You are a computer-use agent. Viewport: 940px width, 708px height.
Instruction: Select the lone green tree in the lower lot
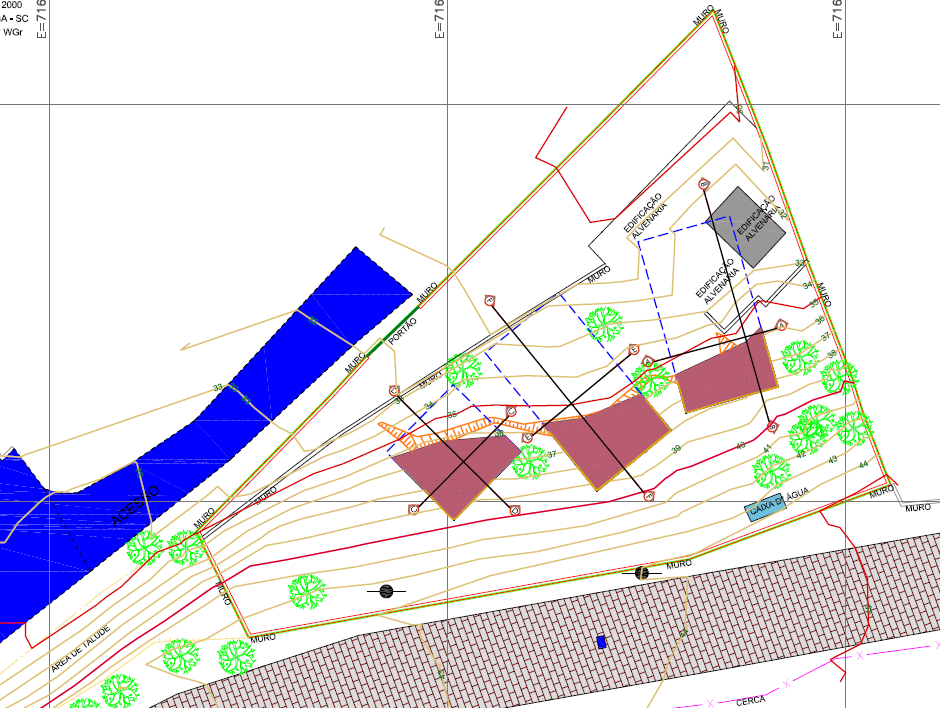click(x=307, y=591)
